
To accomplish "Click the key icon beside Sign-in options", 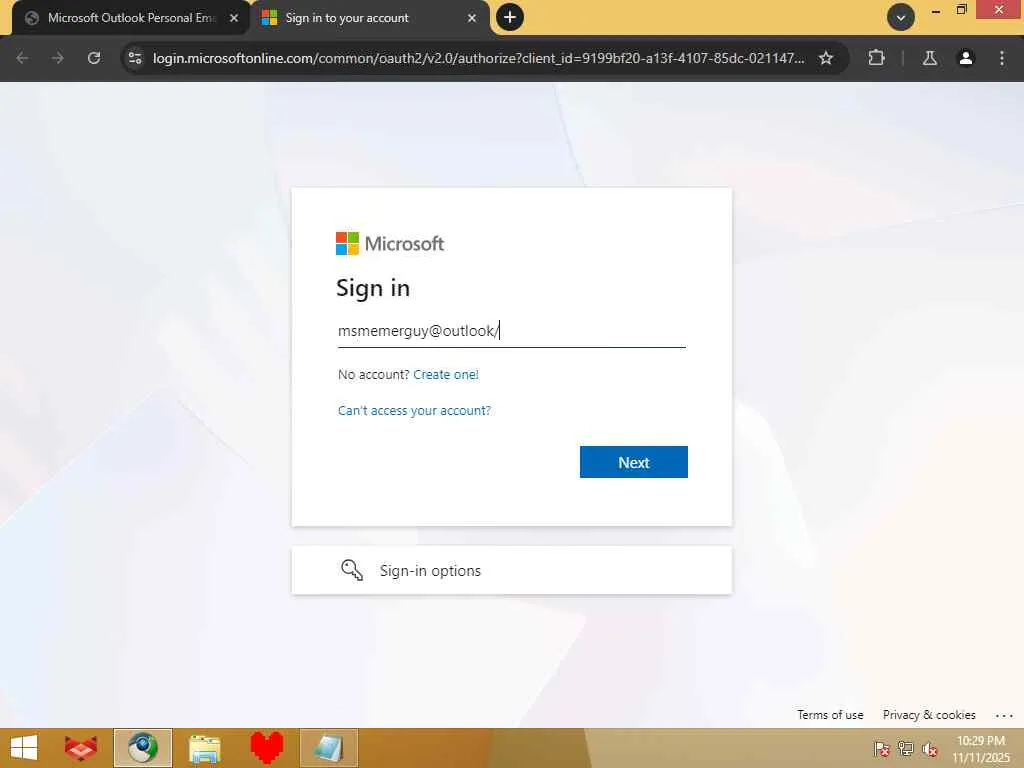I will (352, 570).
